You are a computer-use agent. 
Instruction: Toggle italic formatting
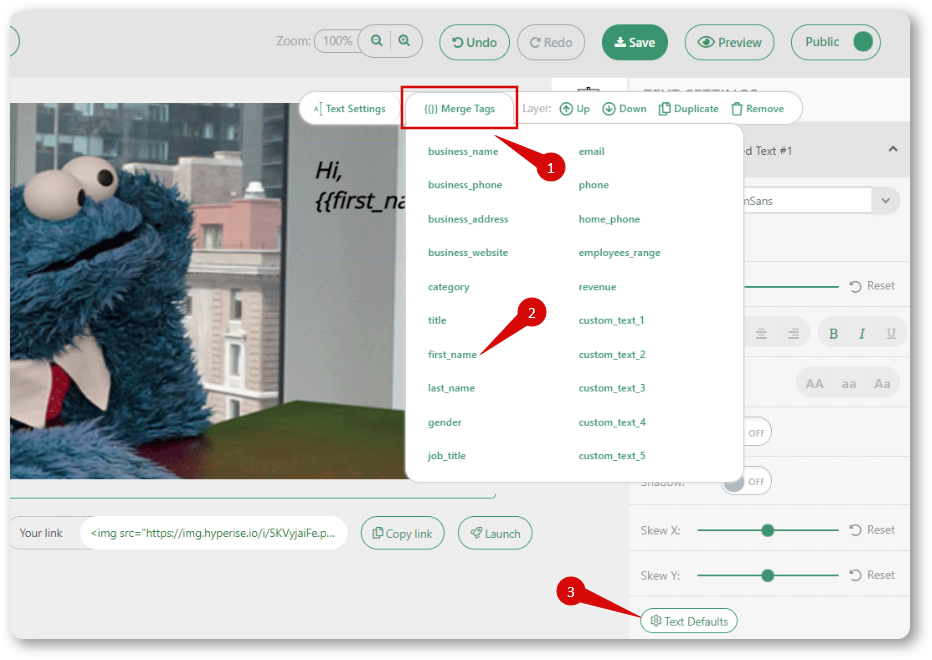862,334
